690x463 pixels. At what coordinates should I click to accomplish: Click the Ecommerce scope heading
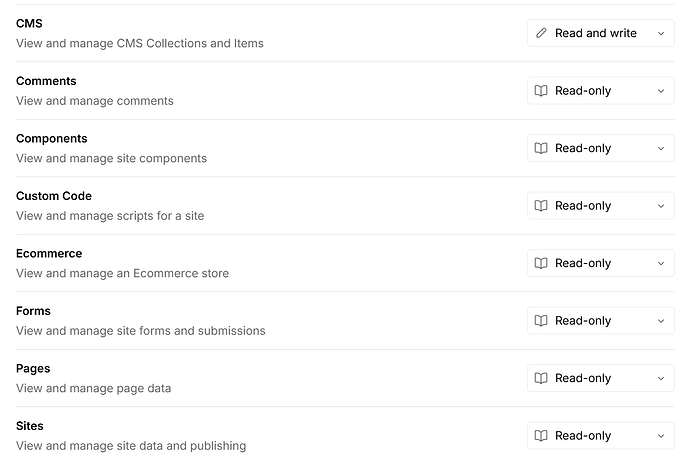pyautogui.click(x=49, y=254)
